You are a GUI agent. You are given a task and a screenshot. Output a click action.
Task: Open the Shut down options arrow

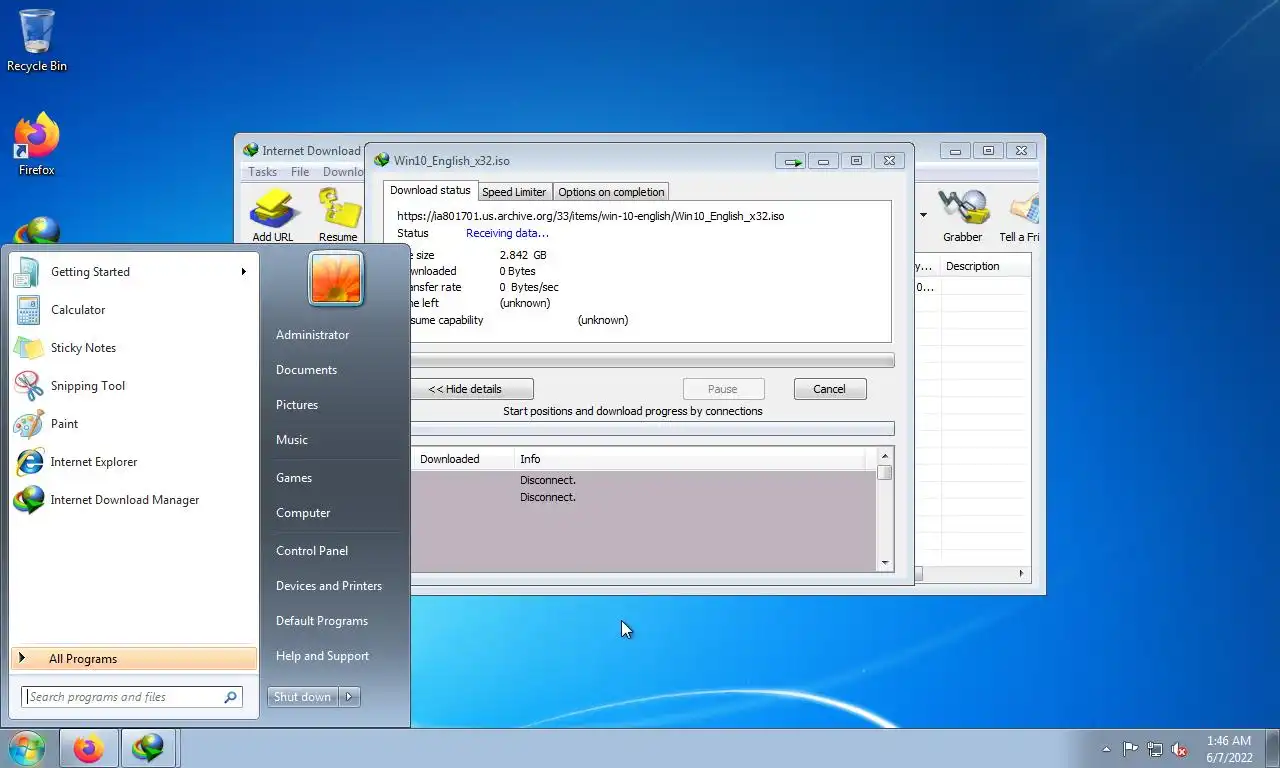point(349,697)
